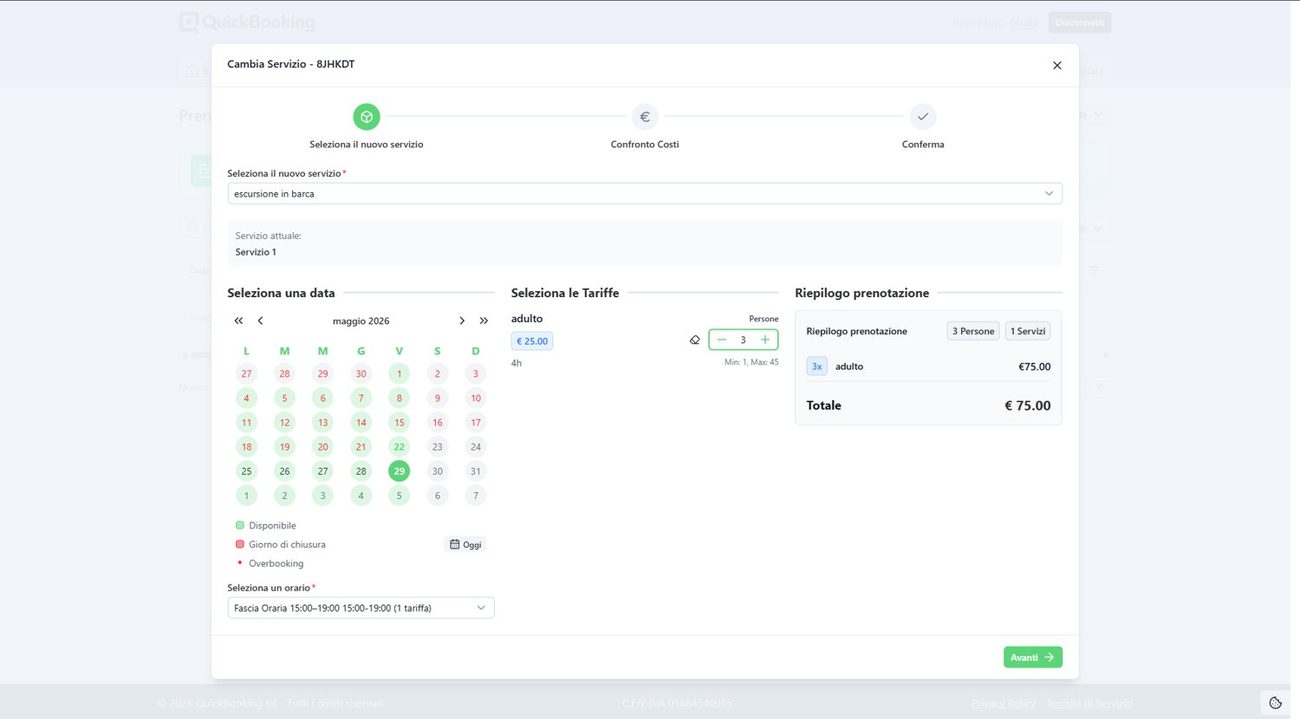Click the 'Servizio 1' current service text
This screenshot has height=719, width=1300.
pyautogui.click(x=256, y=252)
